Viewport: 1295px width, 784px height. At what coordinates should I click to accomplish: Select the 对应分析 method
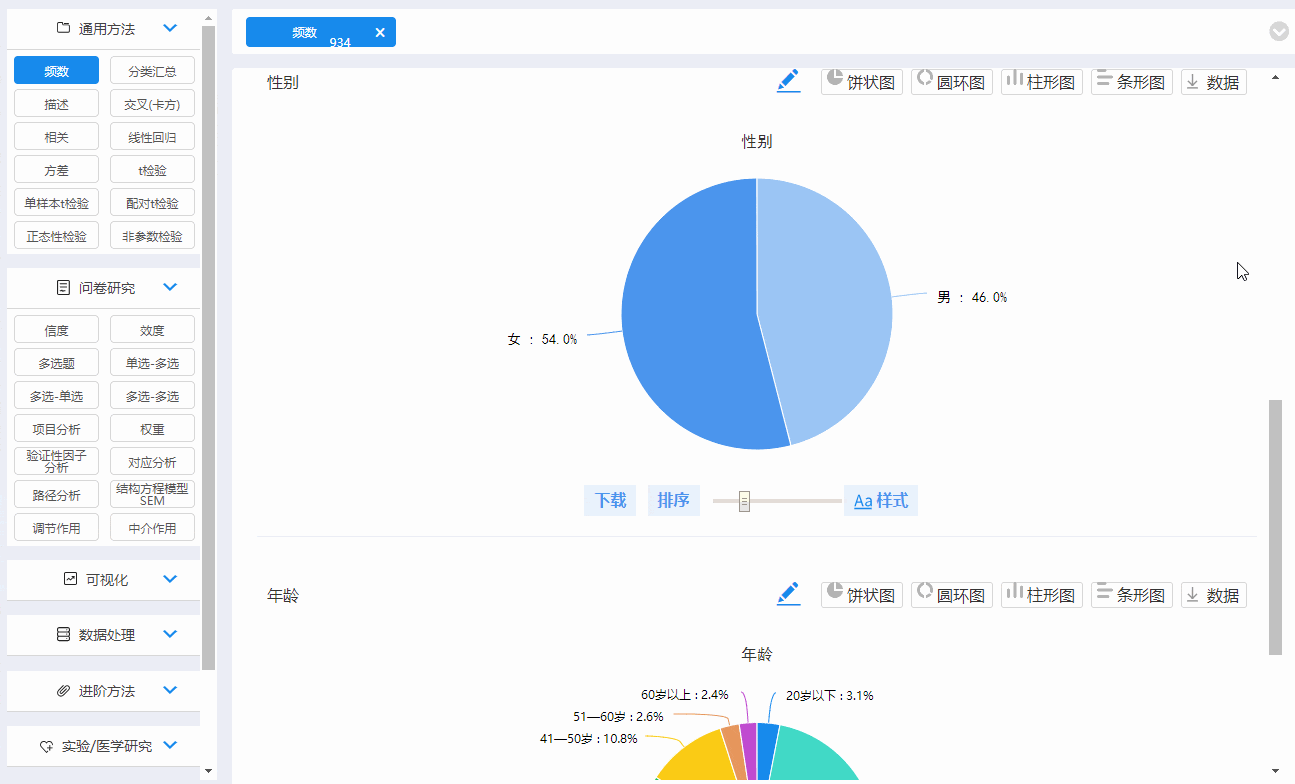click(x=152, y=462)
